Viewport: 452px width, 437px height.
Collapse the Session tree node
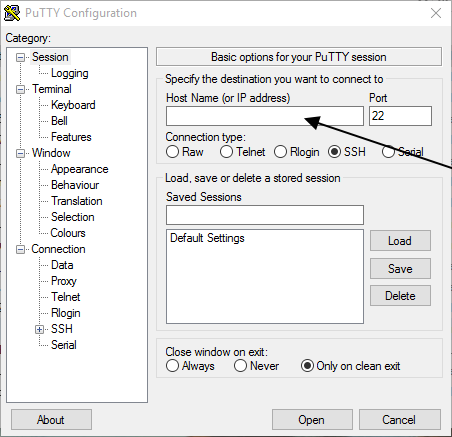(20, 57)
